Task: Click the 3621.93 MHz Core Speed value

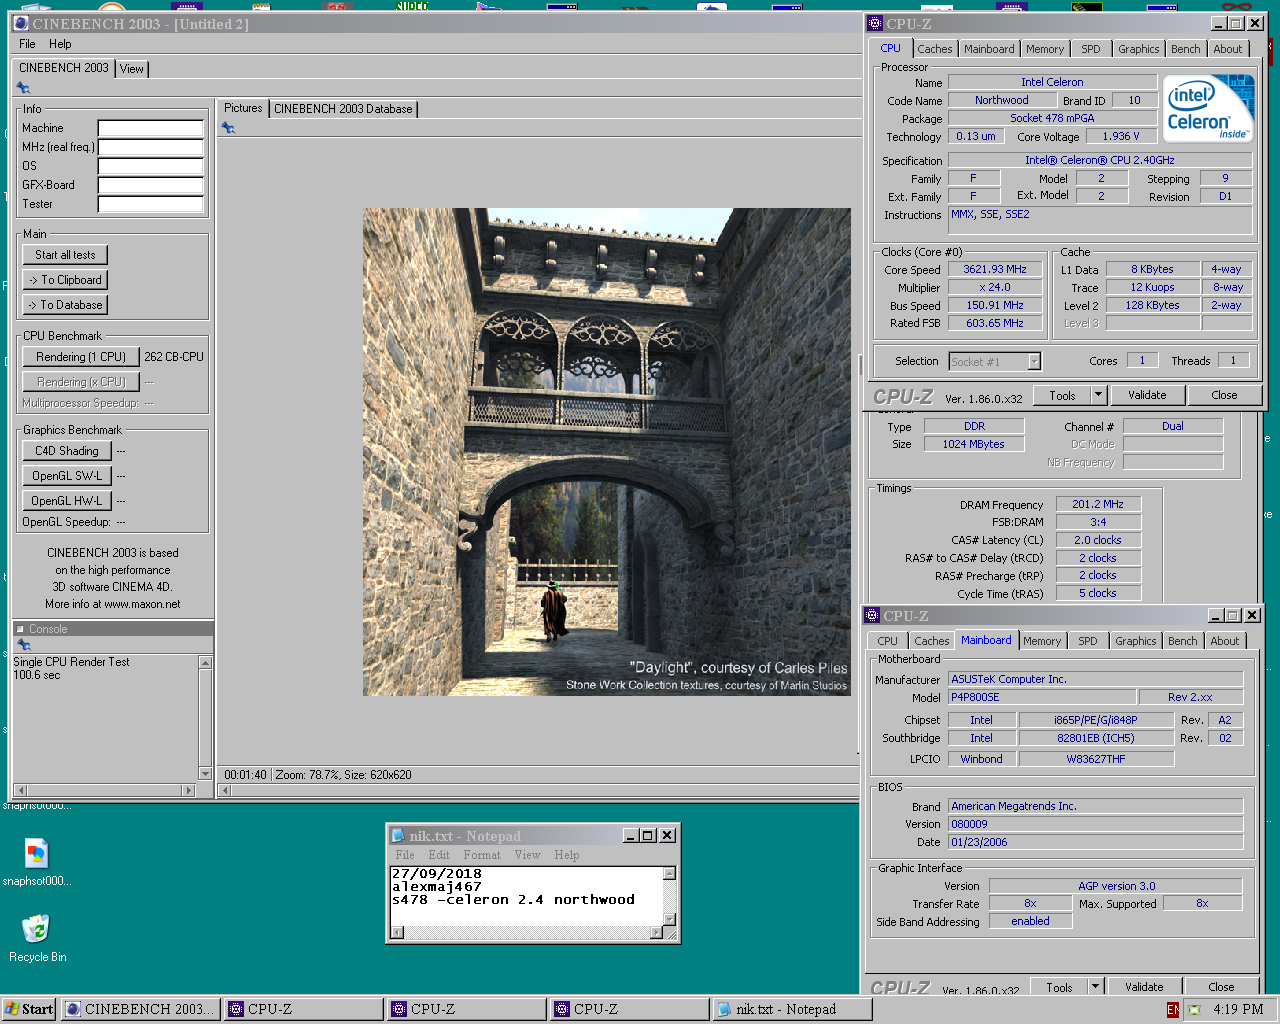Action: (995, 270)
